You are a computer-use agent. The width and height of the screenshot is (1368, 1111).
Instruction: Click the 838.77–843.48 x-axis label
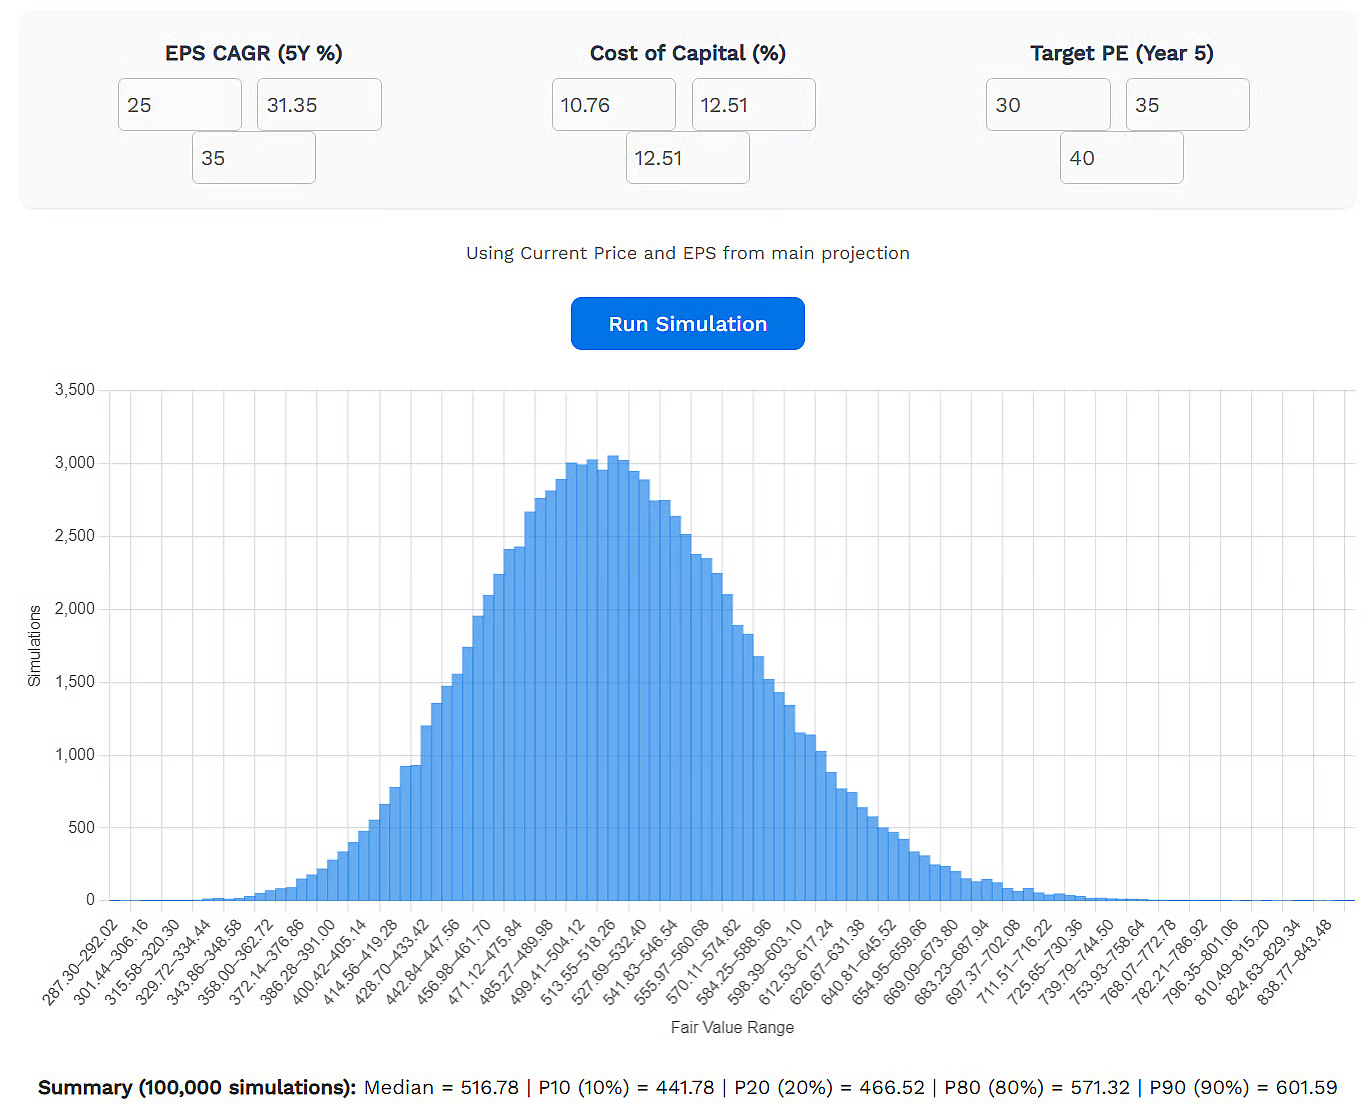tap(1296, 961)
